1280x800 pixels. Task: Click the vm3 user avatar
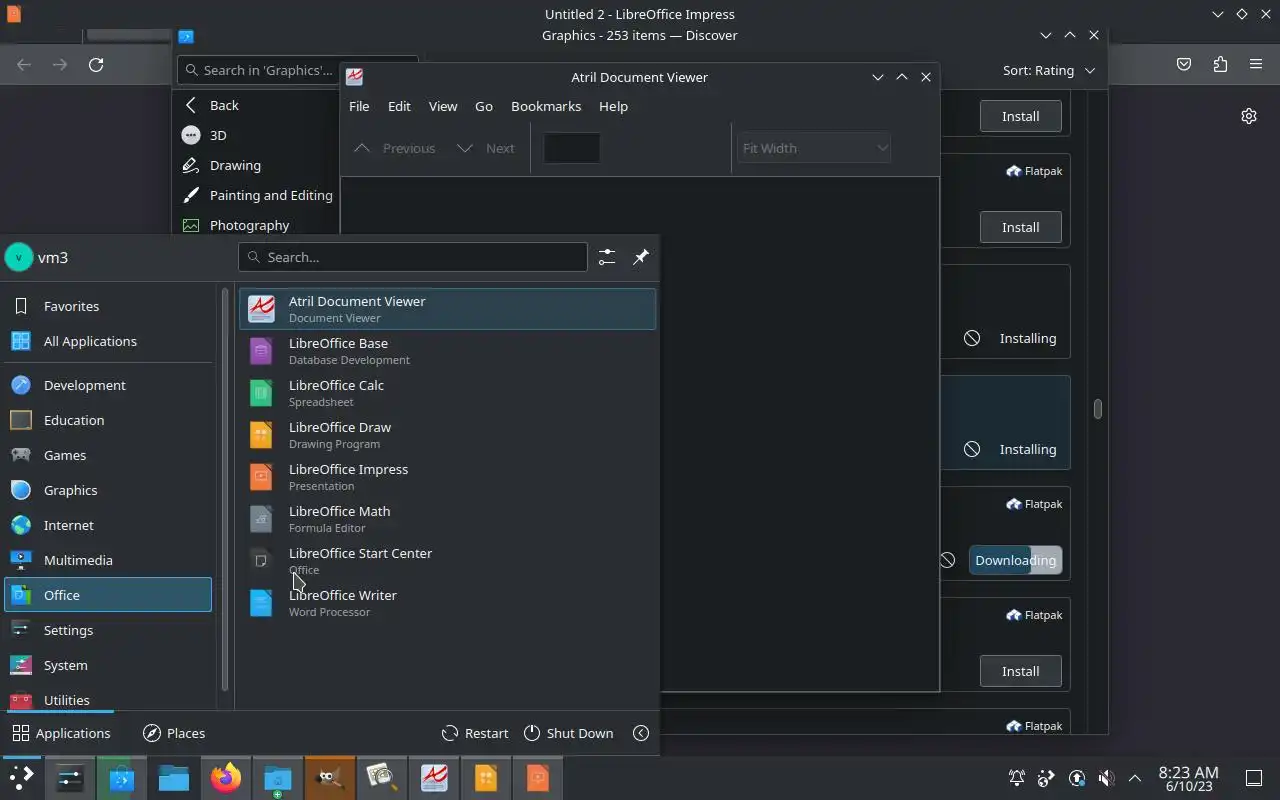19,257
